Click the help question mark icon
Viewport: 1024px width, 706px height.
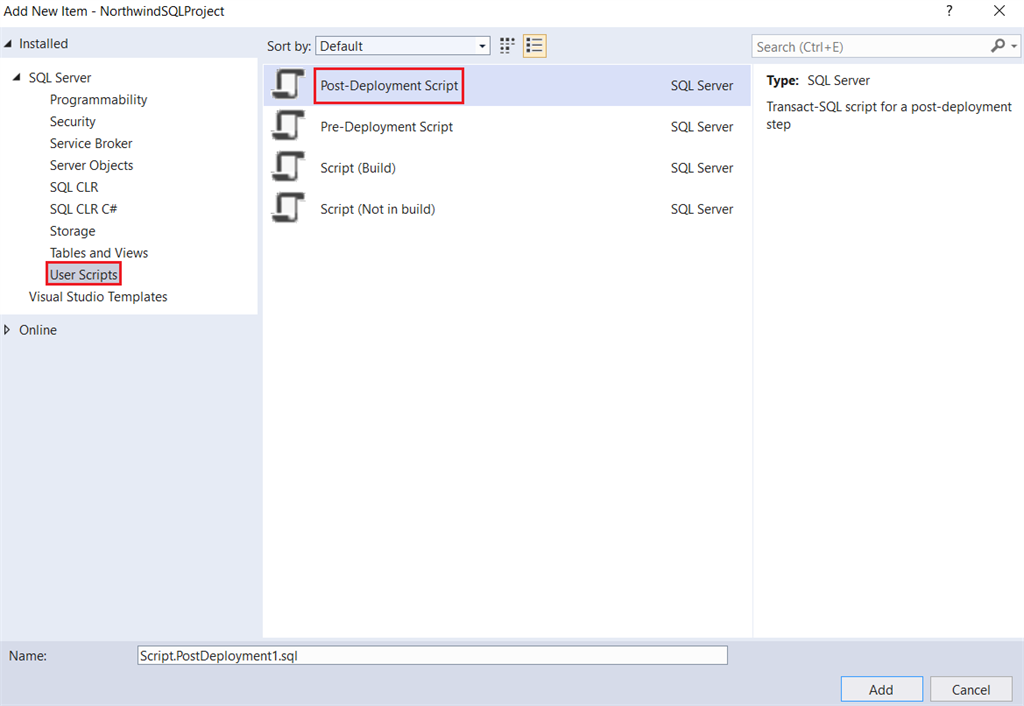[x=949, y=11]
